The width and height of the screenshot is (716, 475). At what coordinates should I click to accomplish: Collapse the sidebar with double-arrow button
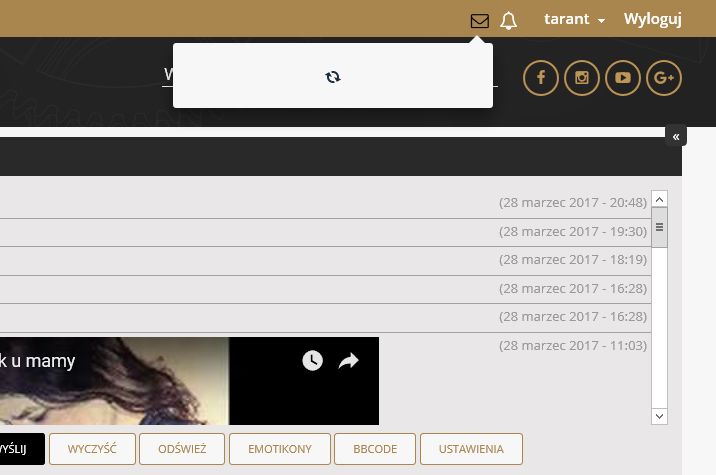pos(676,136)
